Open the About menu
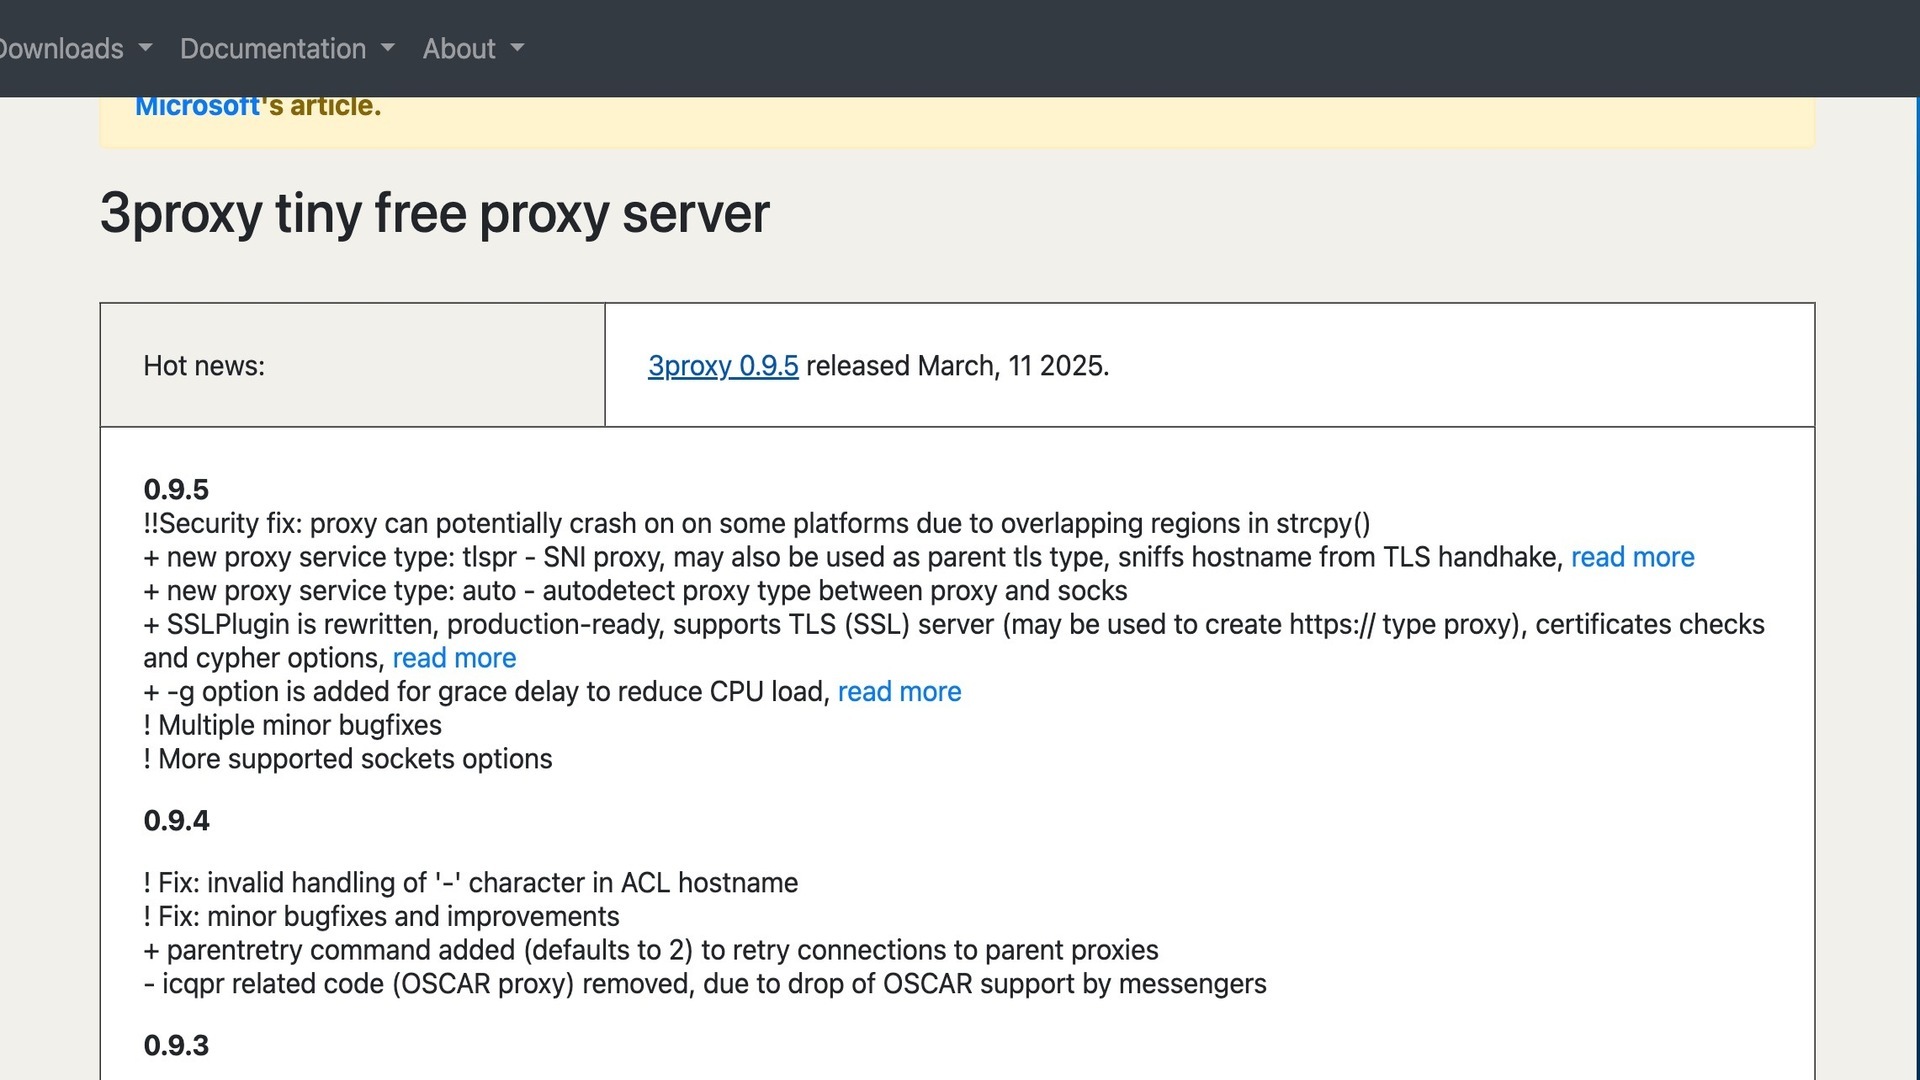Viewport: 1920px width, 1080px height. [458, 48]
